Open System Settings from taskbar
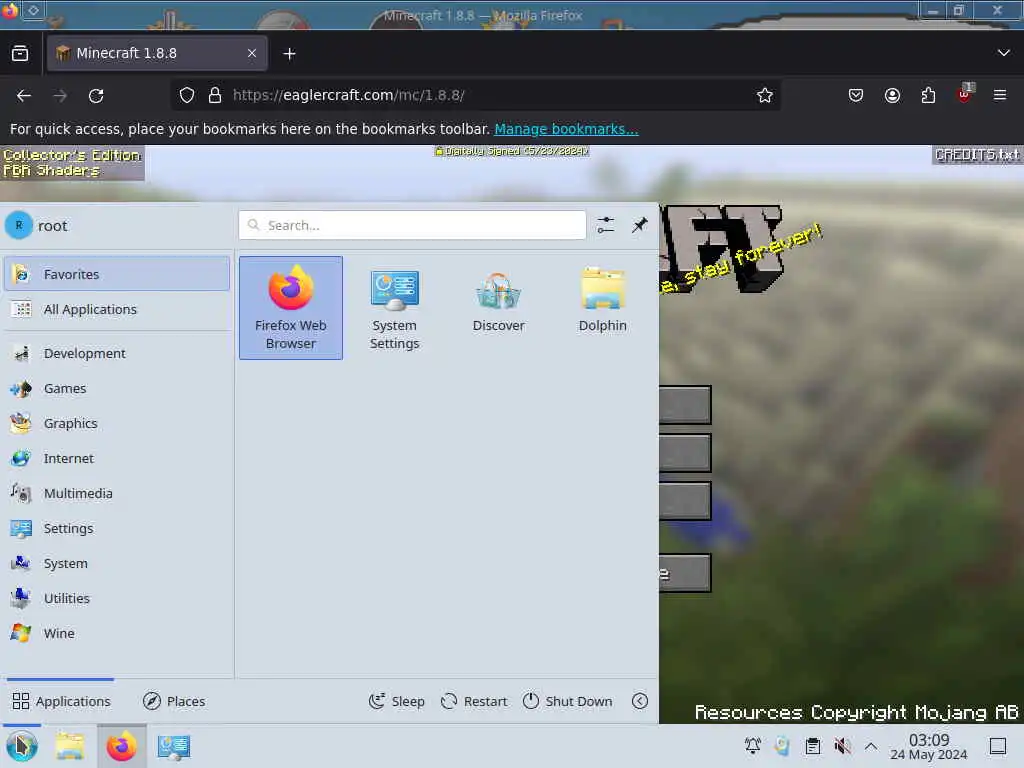1024x768 pixels. click(174, 746)
